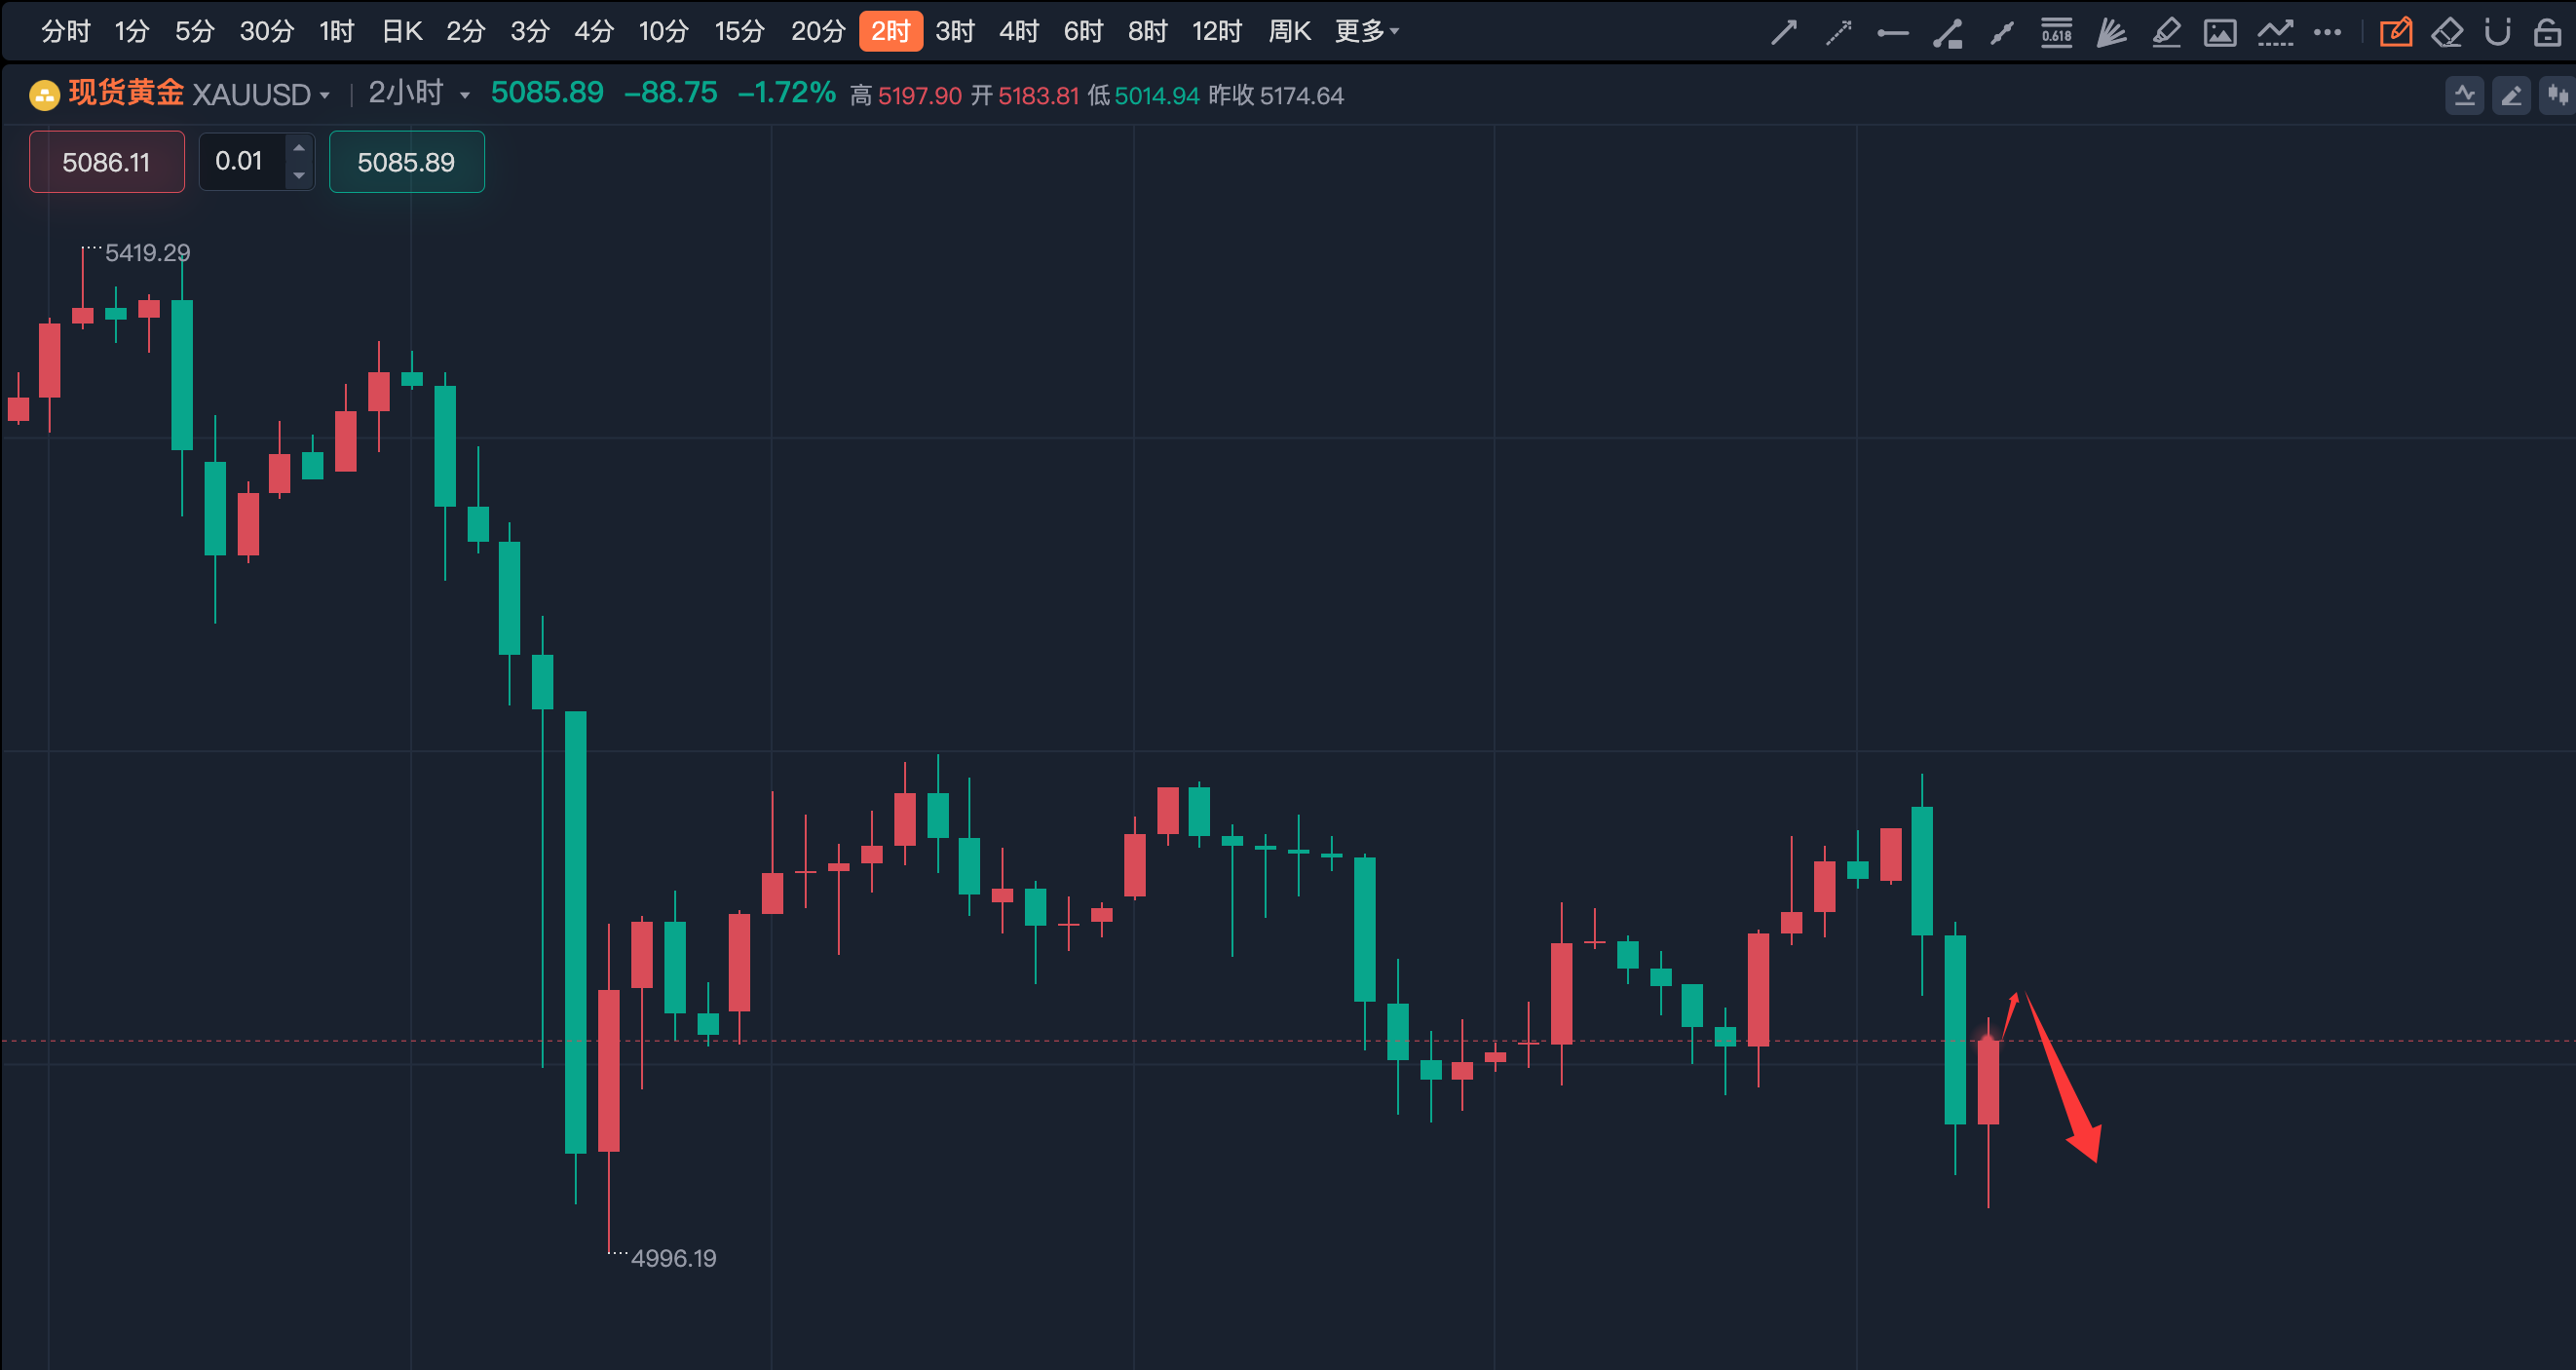
Task: Click the green 5085.89 buy price button
Action: click(x=406, y=162)
